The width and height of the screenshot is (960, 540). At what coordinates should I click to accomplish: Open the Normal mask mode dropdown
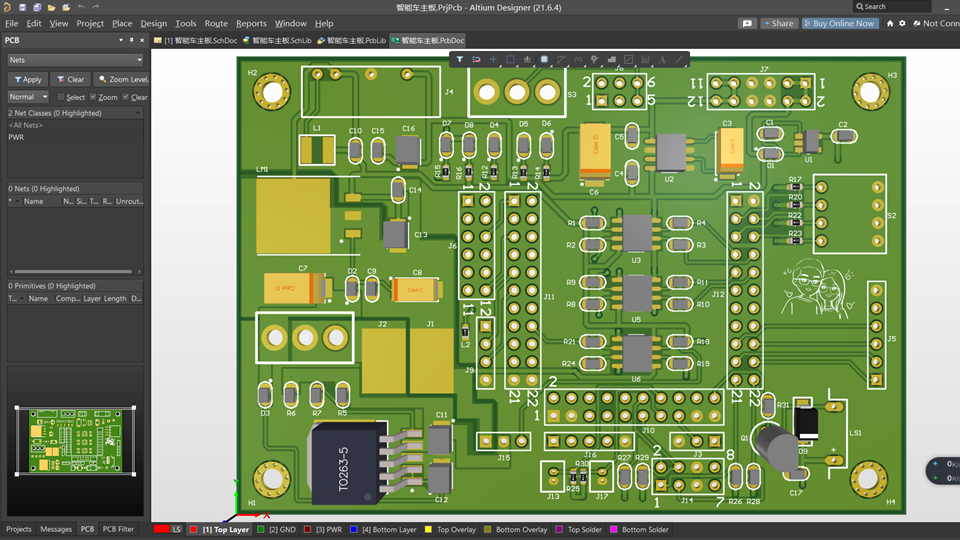(28, 97)
